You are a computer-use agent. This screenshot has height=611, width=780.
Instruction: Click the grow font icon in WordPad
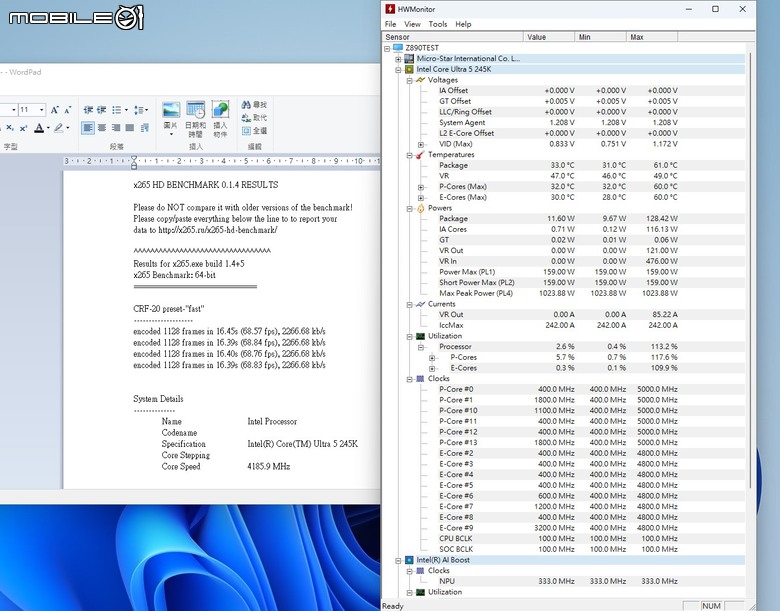[x=55, y=110]
